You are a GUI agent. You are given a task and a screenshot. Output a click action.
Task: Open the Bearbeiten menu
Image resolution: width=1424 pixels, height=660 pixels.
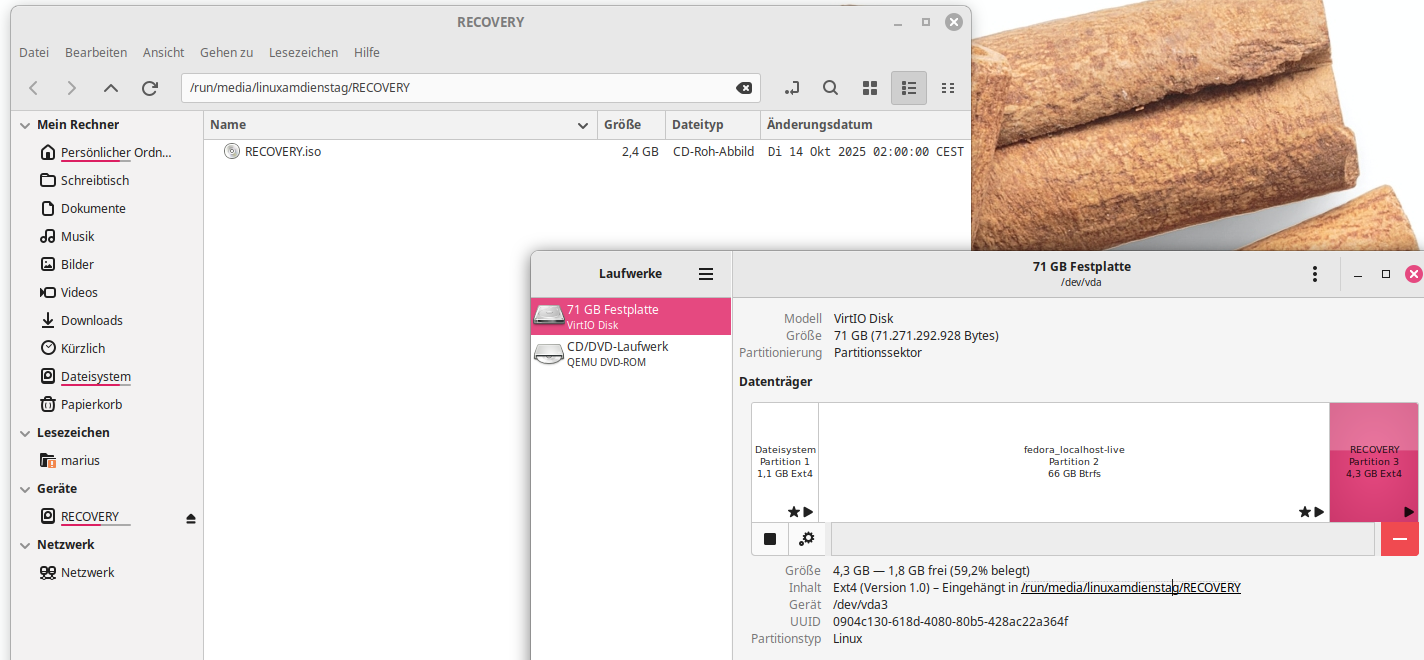(96, 52)
